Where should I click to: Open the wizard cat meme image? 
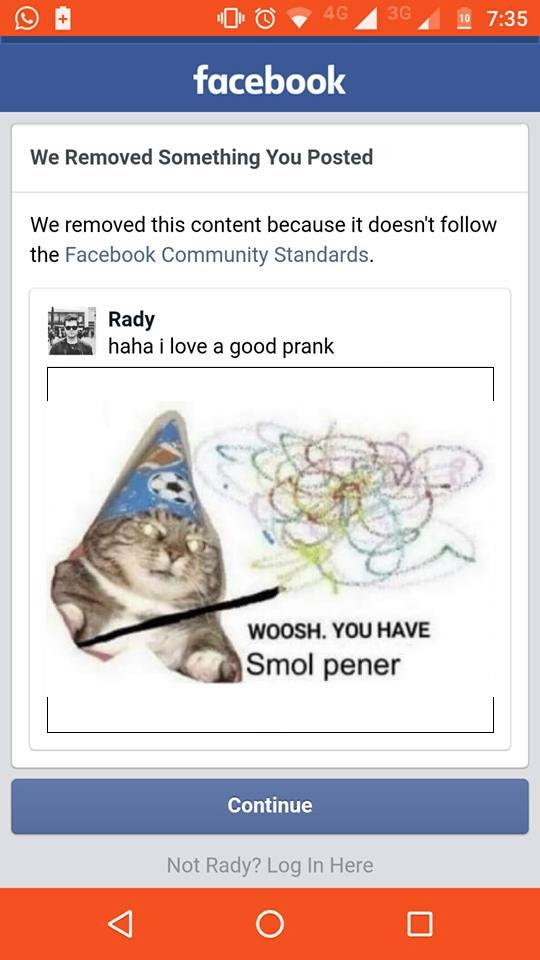pyautogui.click(x=270, y=549)
